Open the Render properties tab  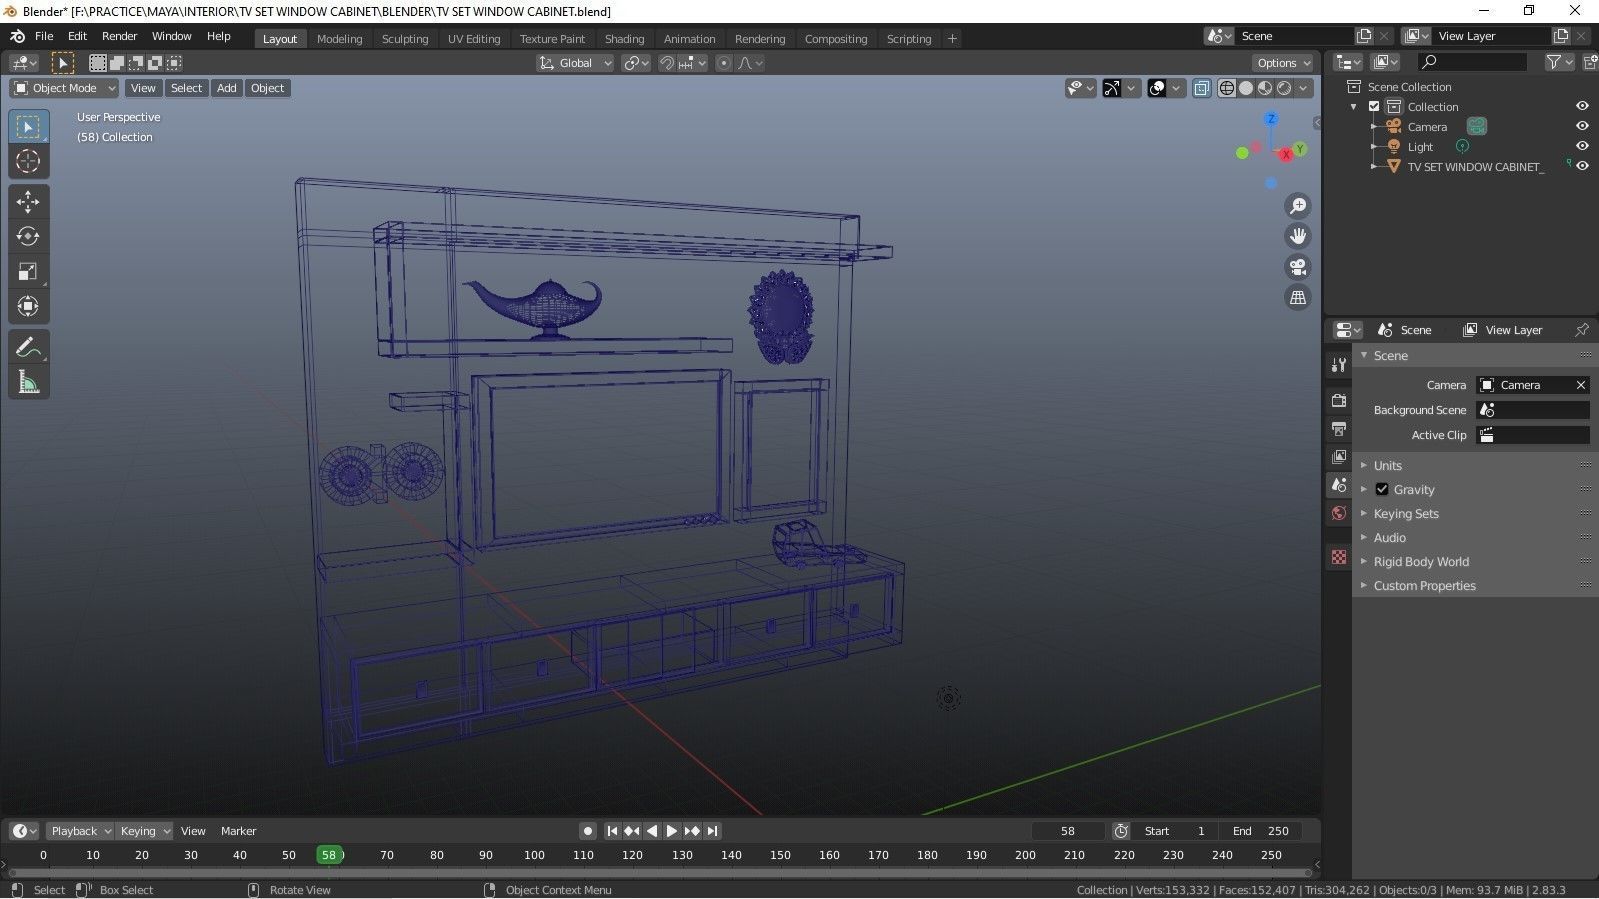(1339, 401)
